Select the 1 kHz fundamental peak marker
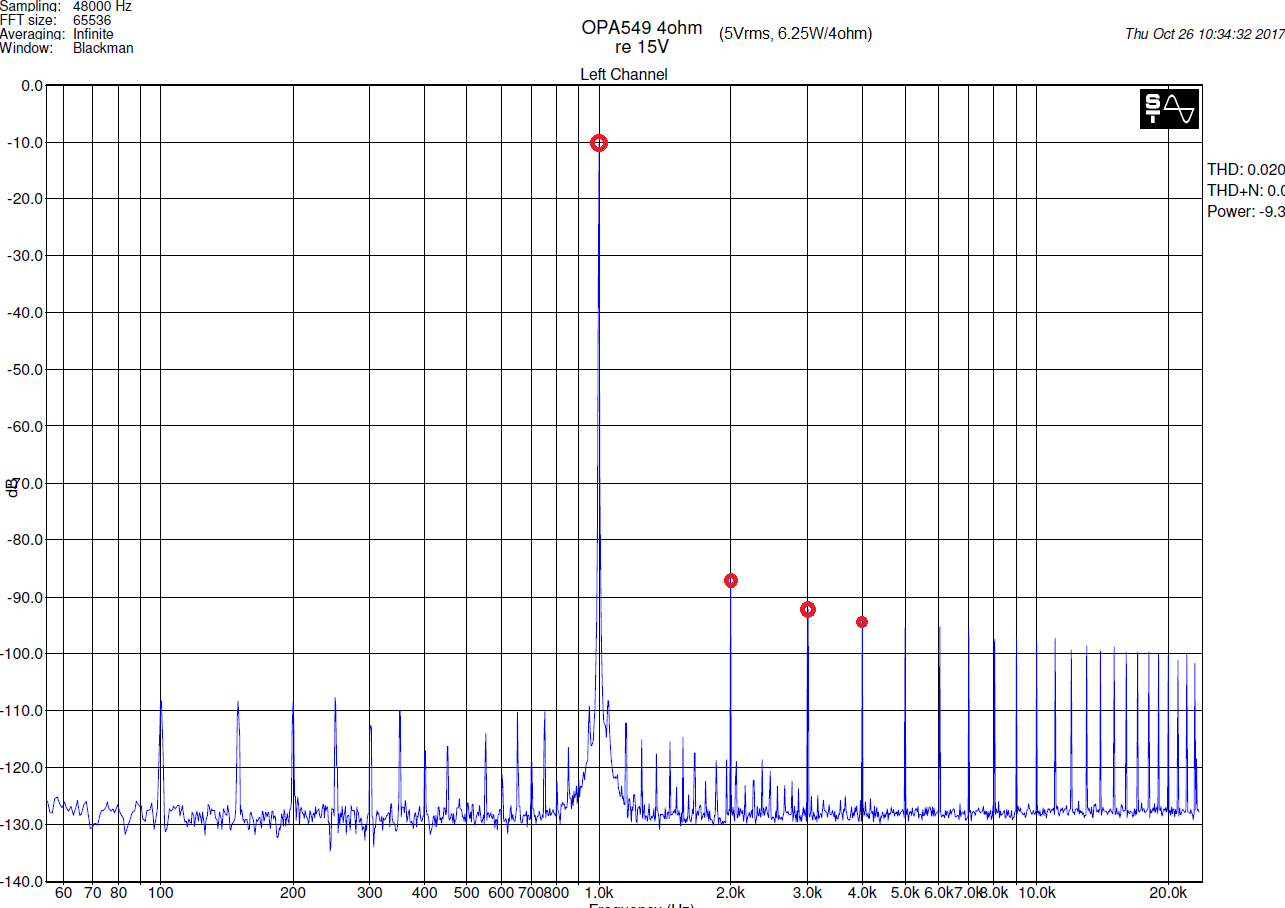Image resolution: width=1285 pixels, height=908 pixels. pyautogui.click(x=599, y=143)
